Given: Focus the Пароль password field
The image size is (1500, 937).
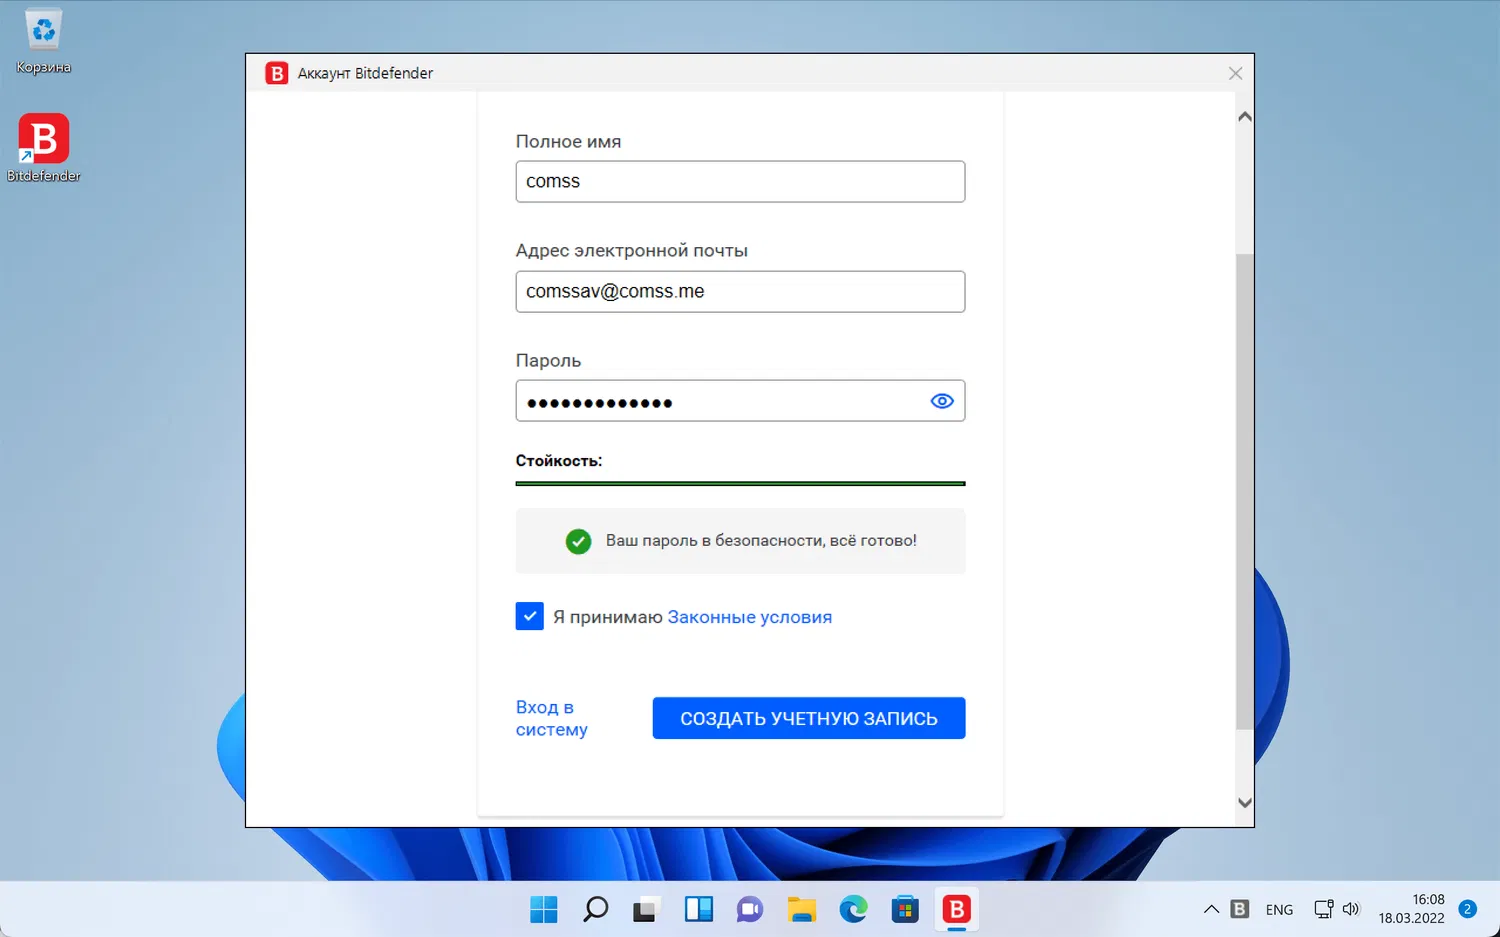Looking at the screenshot, I should (x=740, y=401).
